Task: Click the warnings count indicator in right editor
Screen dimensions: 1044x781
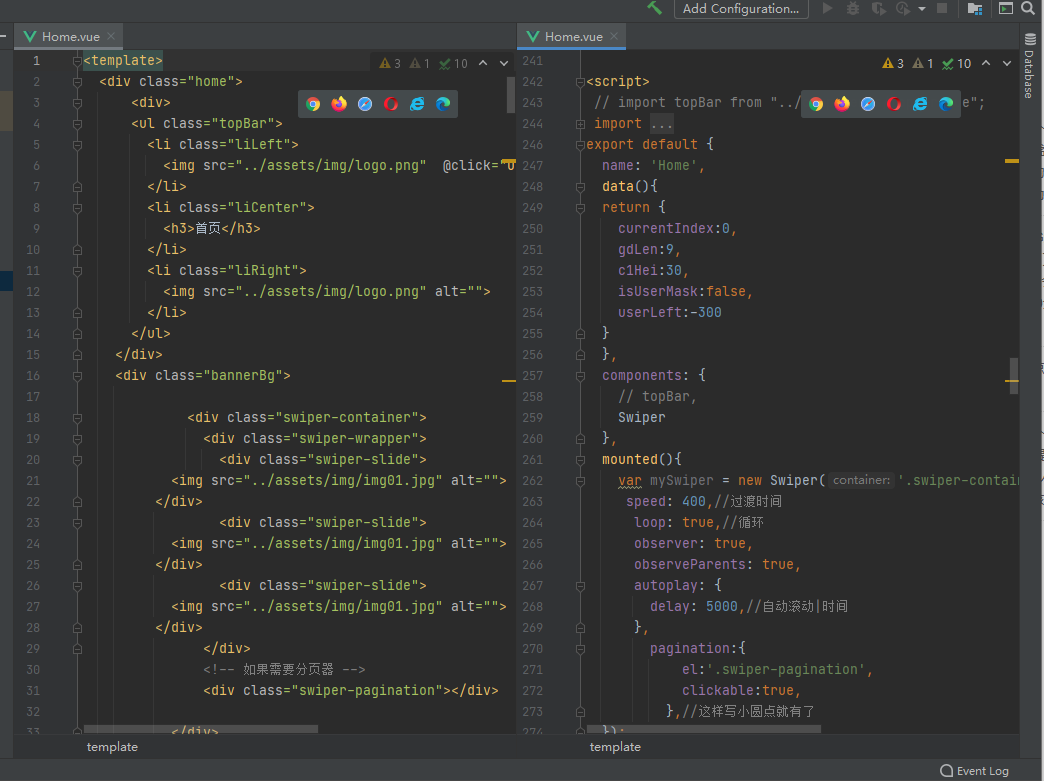Action: (x=893, y=63)
